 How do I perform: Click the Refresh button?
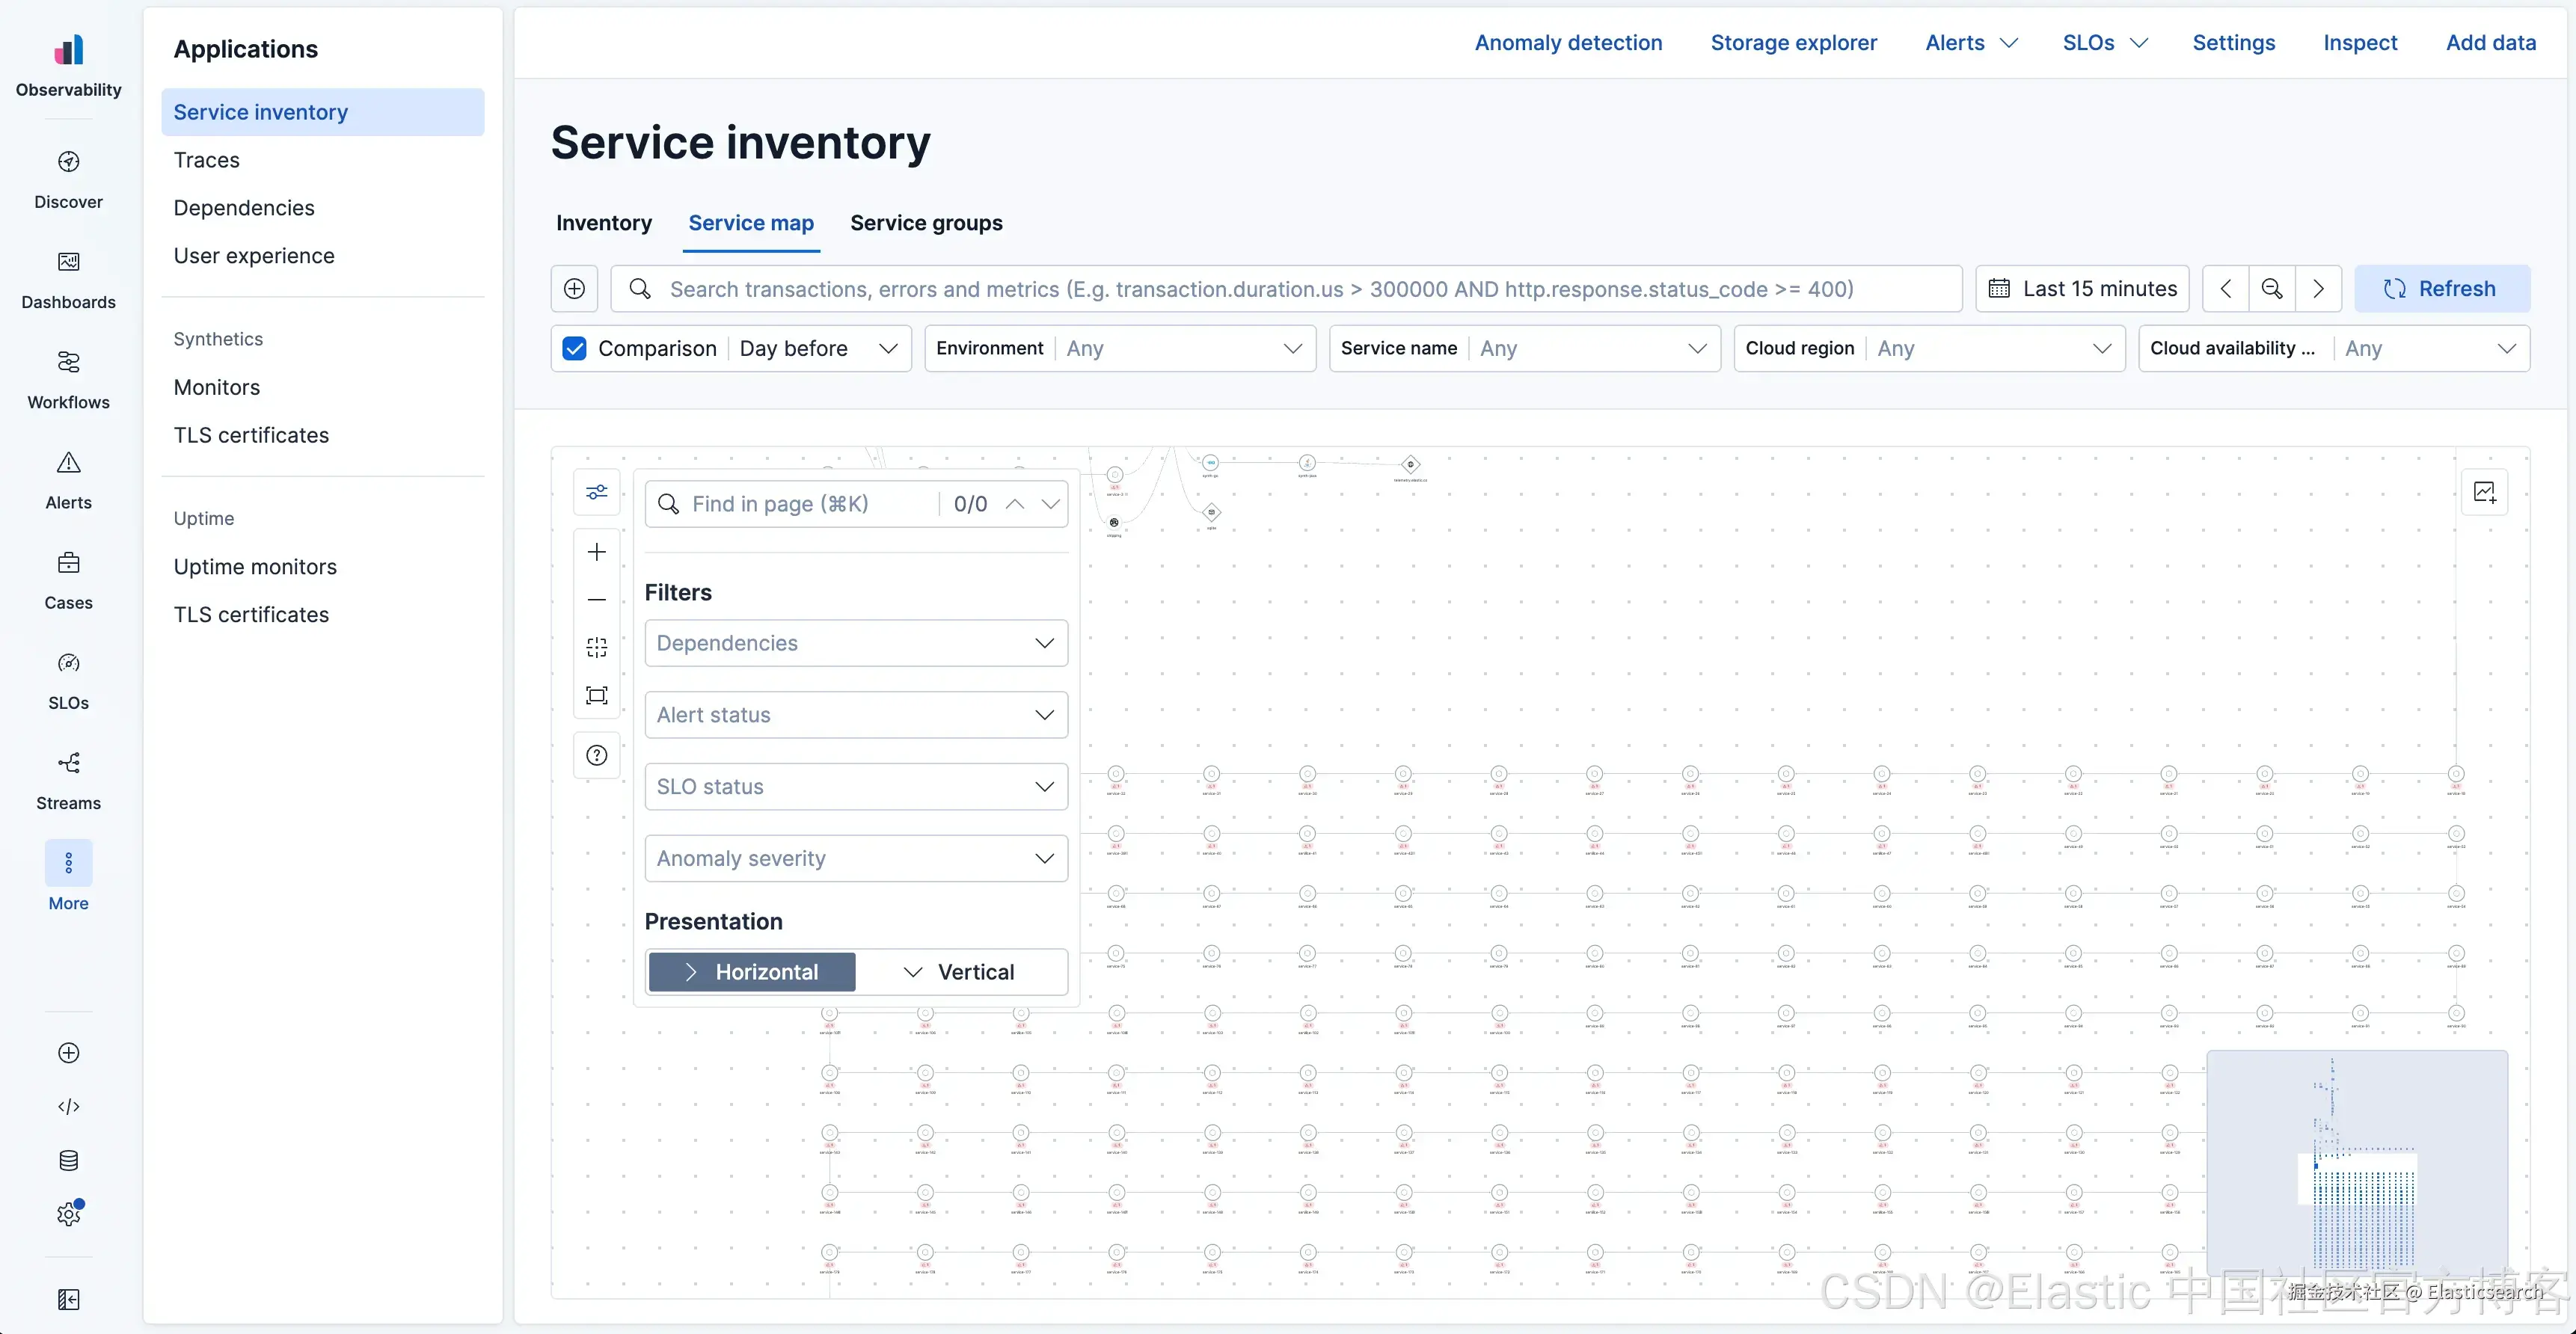[2443, 289]
